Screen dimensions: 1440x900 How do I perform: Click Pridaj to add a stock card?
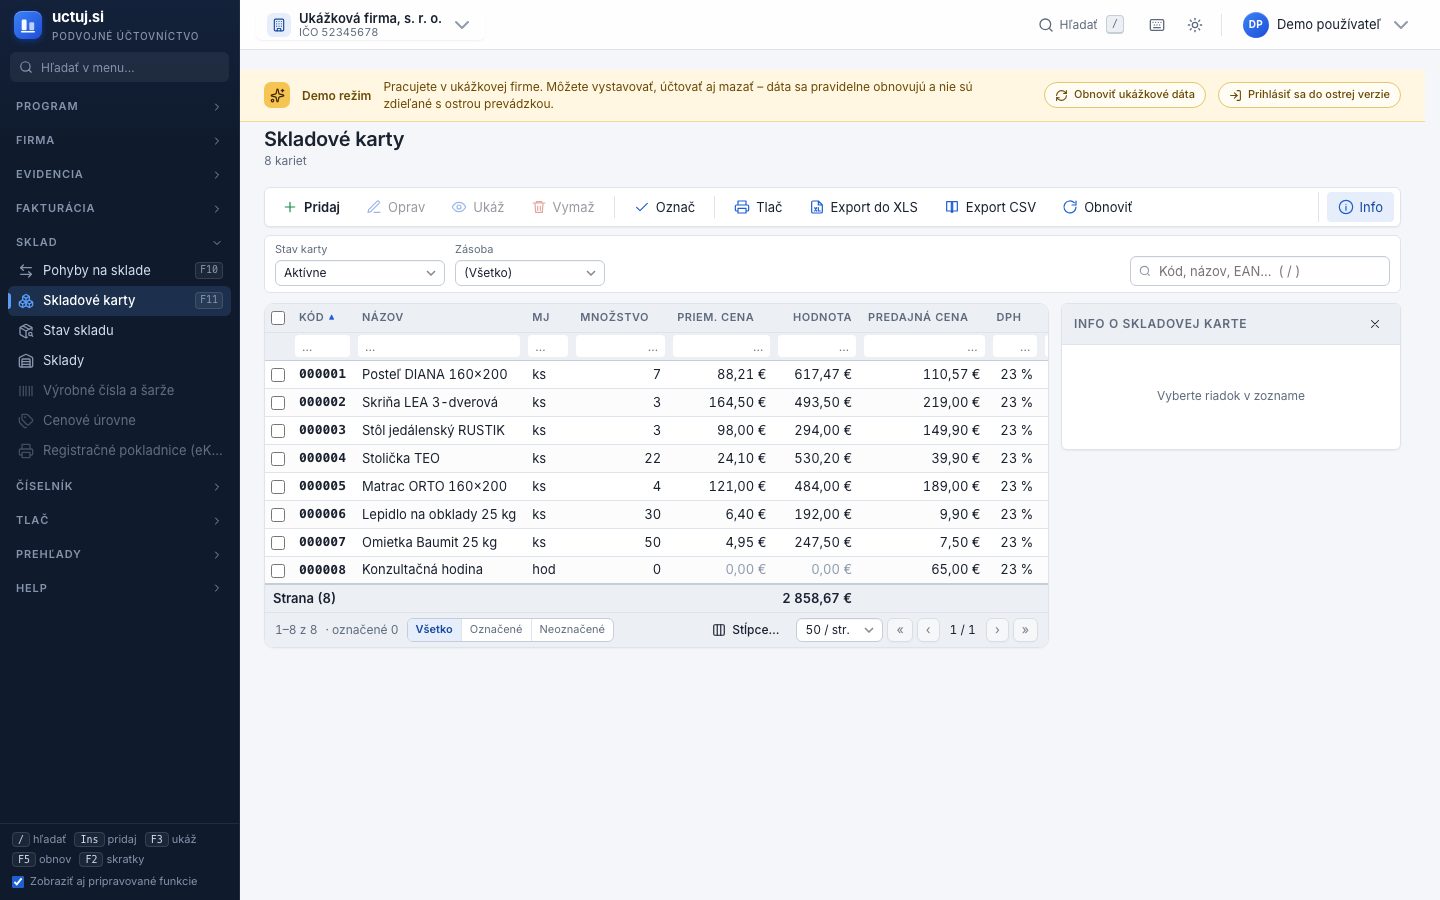tap(312, 207)
